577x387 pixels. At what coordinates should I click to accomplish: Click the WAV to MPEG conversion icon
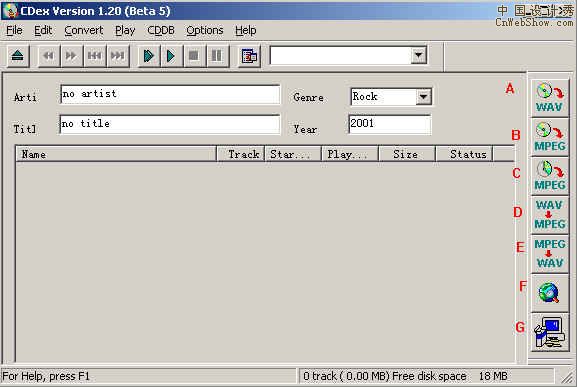pyautogui.click(x=549, y=215)
